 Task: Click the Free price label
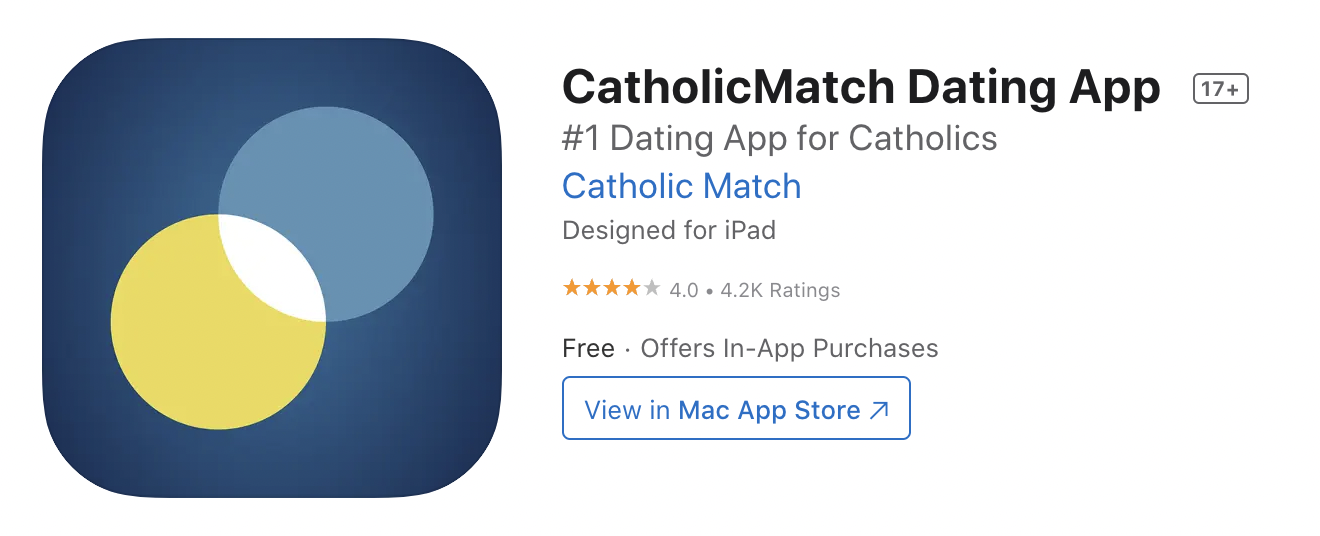click(x=588, y=348)
